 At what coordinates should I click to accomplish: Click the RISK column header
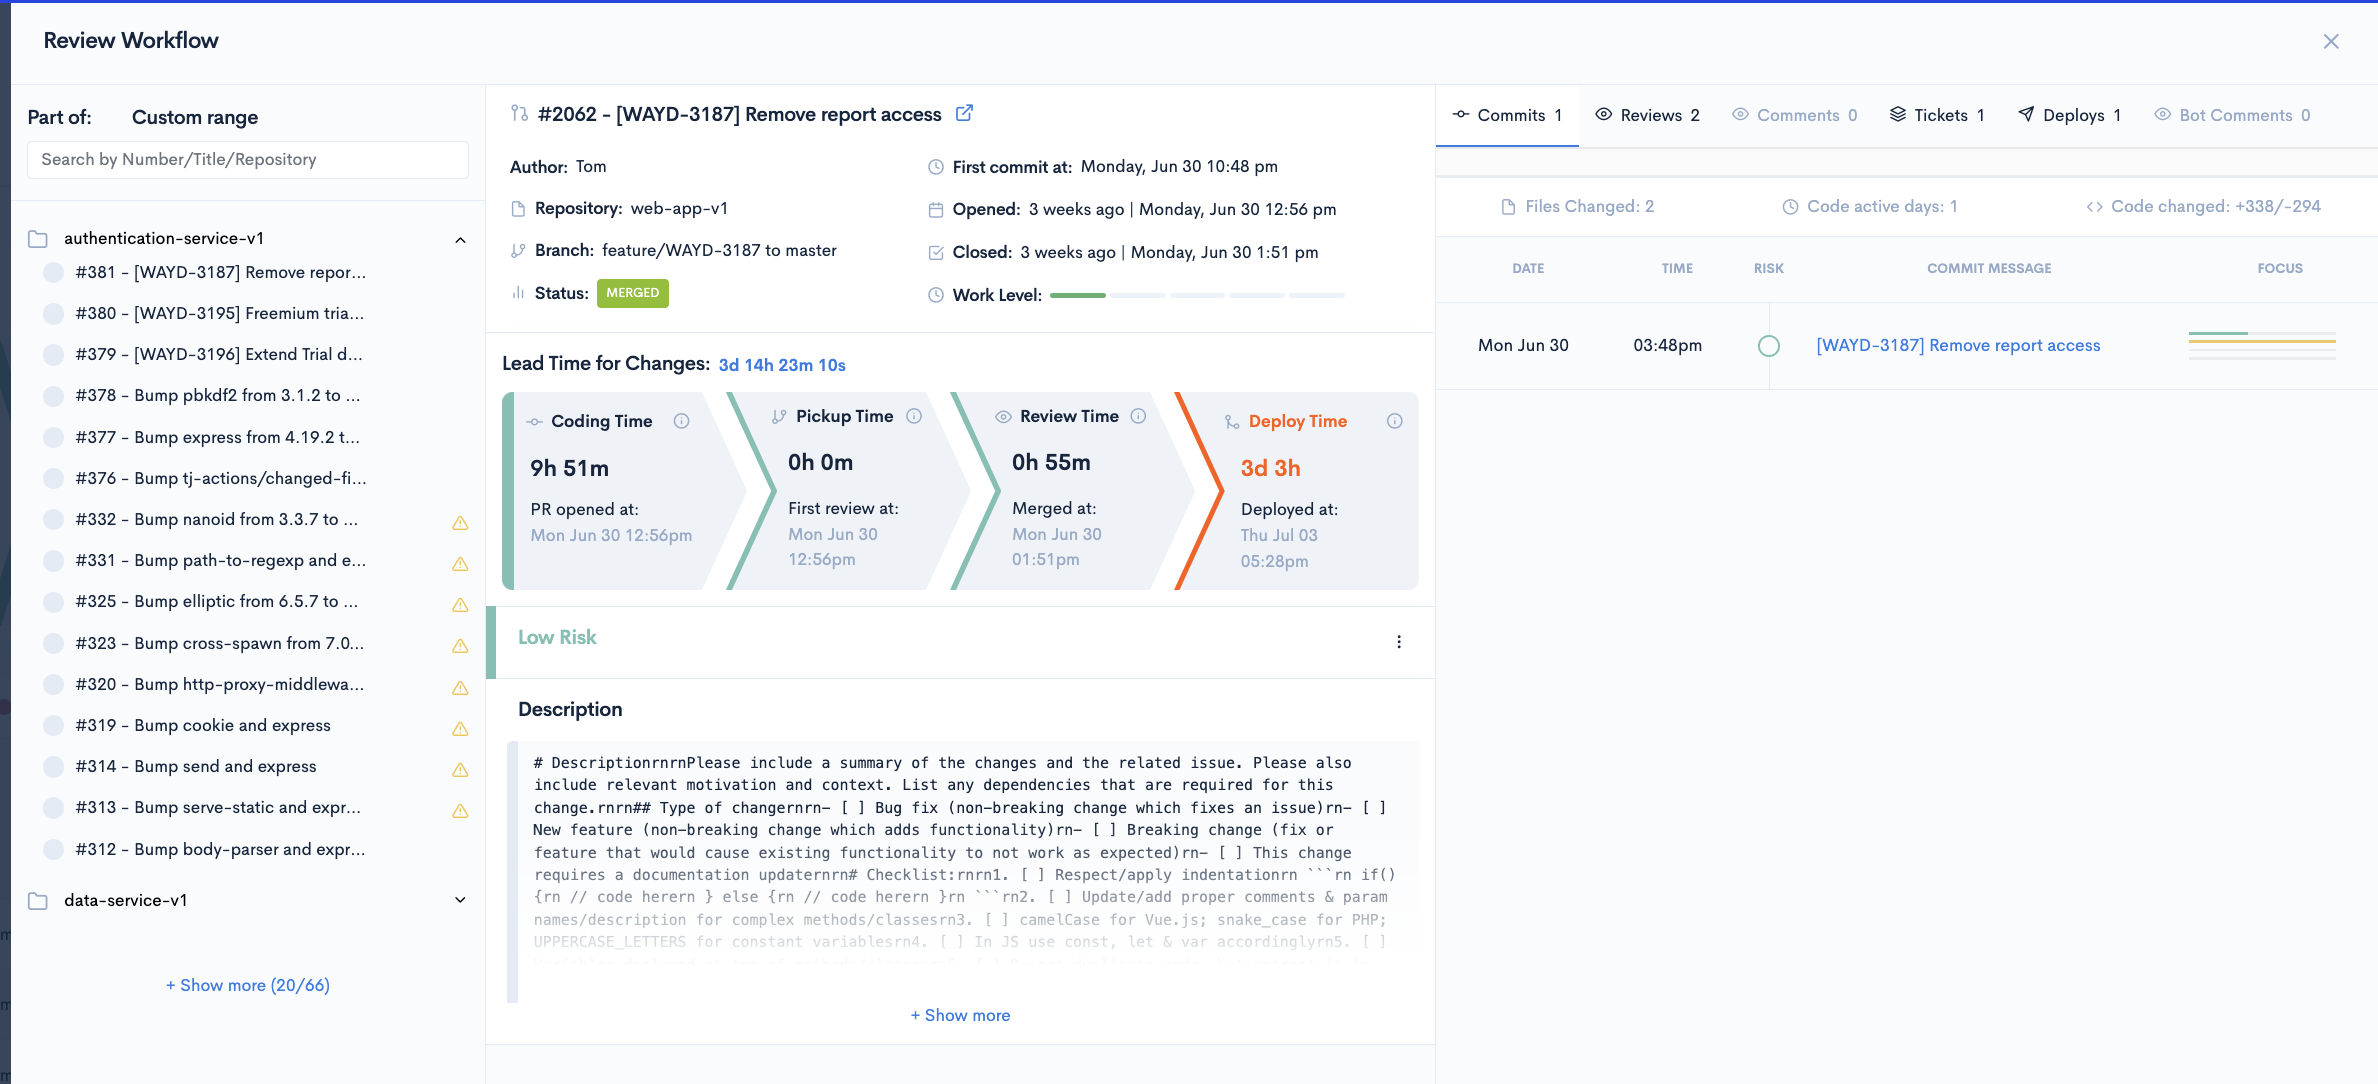click(x=1768, y=268)
